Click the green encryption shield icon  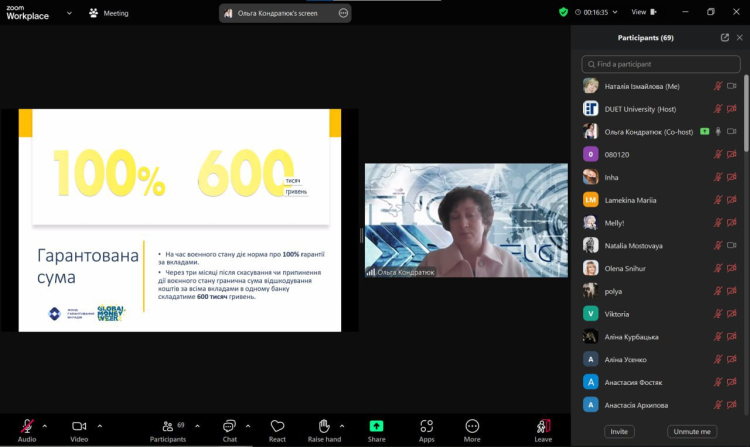(563, 12)
